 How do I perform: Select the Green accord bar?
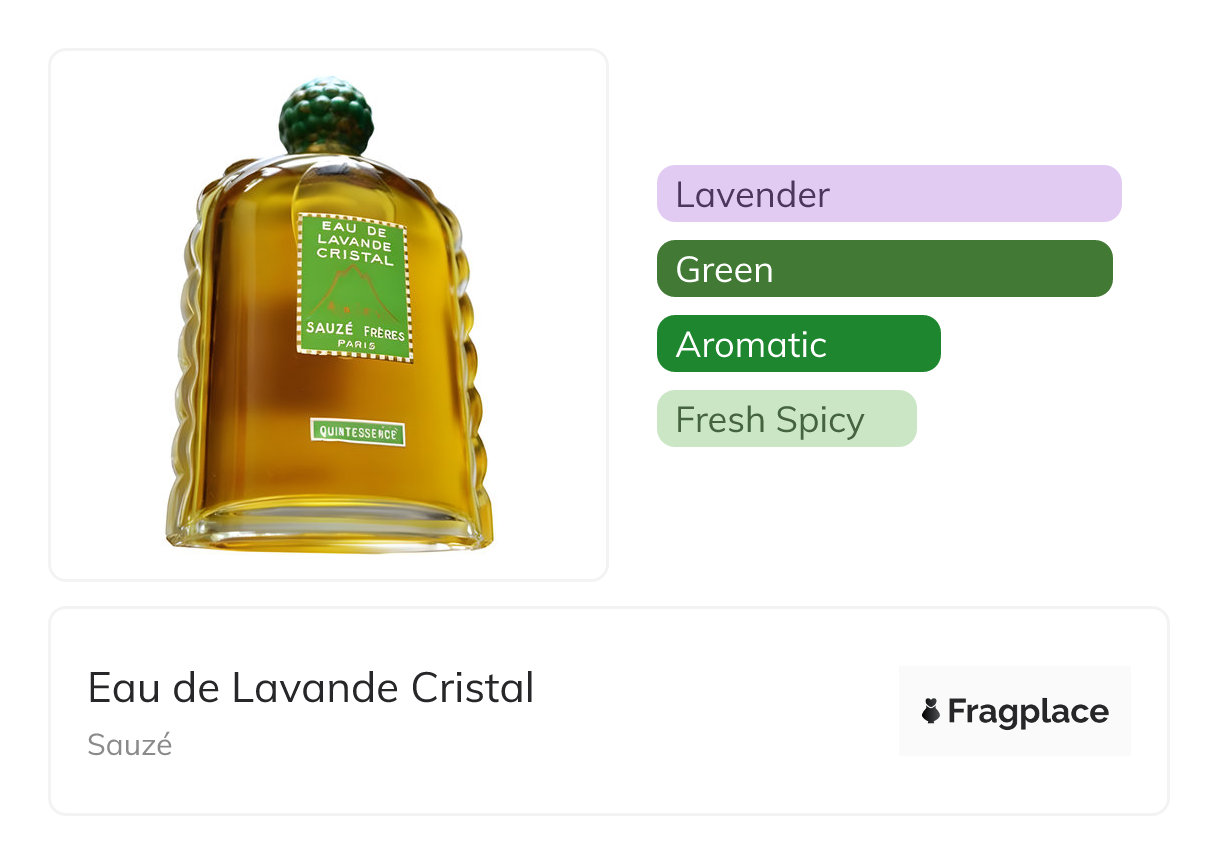tap(884, 269)
